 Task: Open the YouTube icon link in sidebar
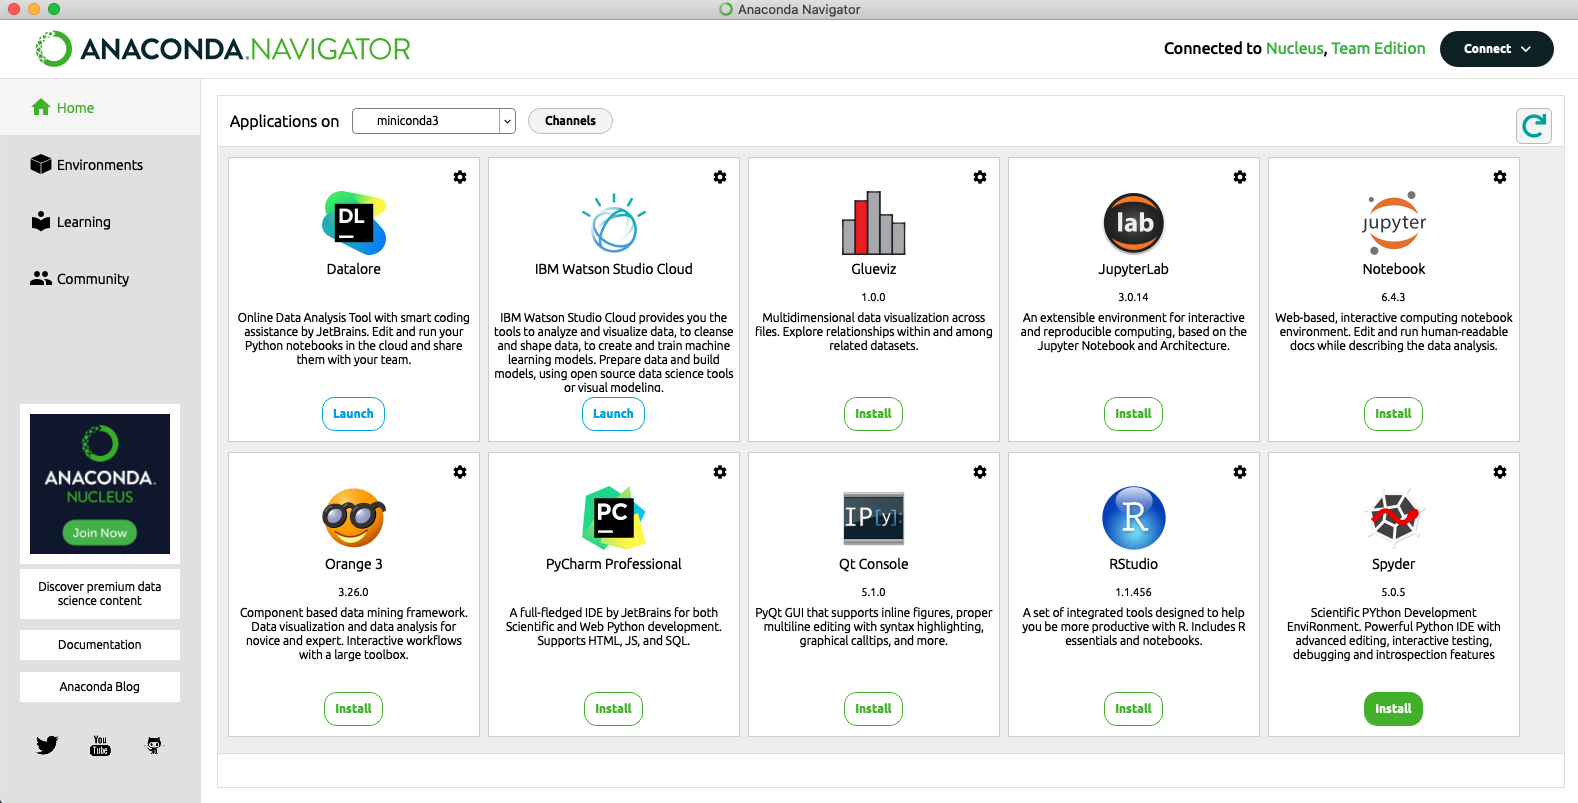[x=100, y=745]
